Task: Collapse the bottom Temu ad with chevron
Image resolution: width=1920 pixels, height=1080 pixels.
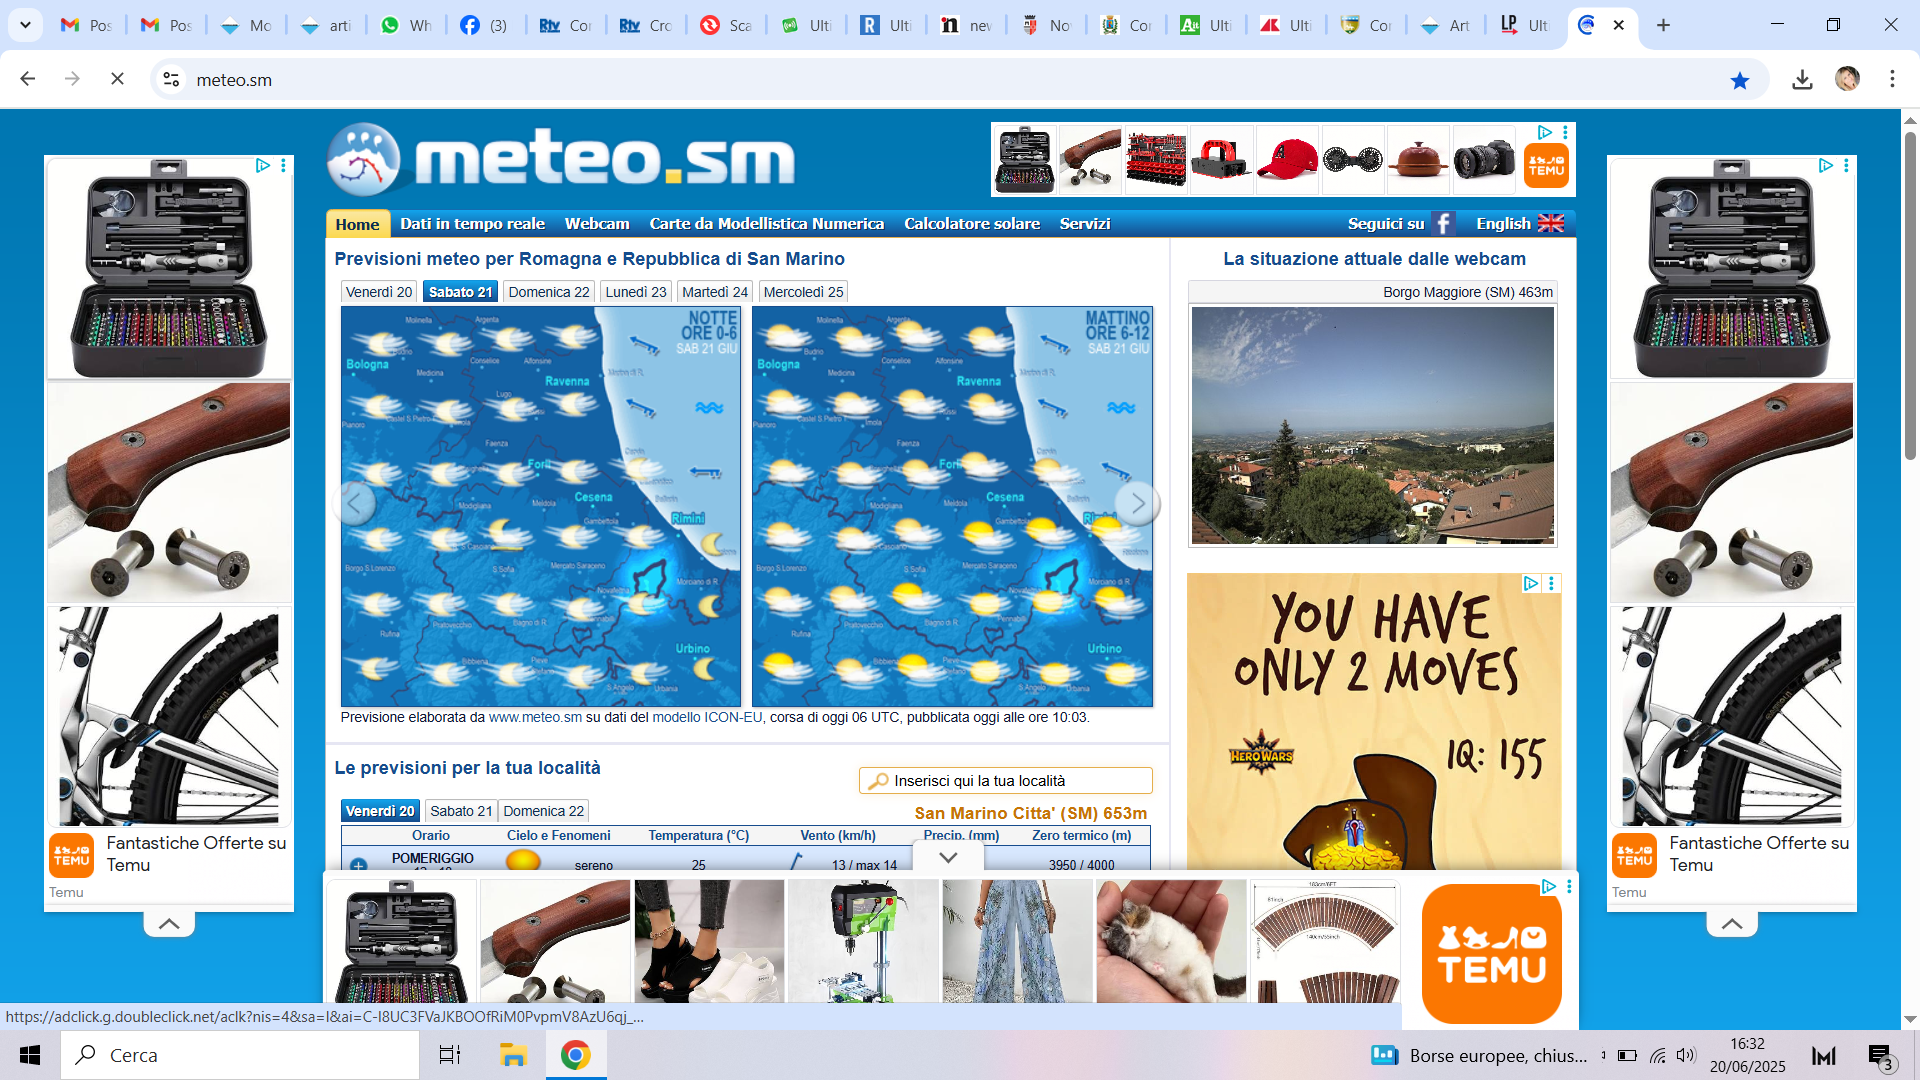Action: [x=948, y=857]
